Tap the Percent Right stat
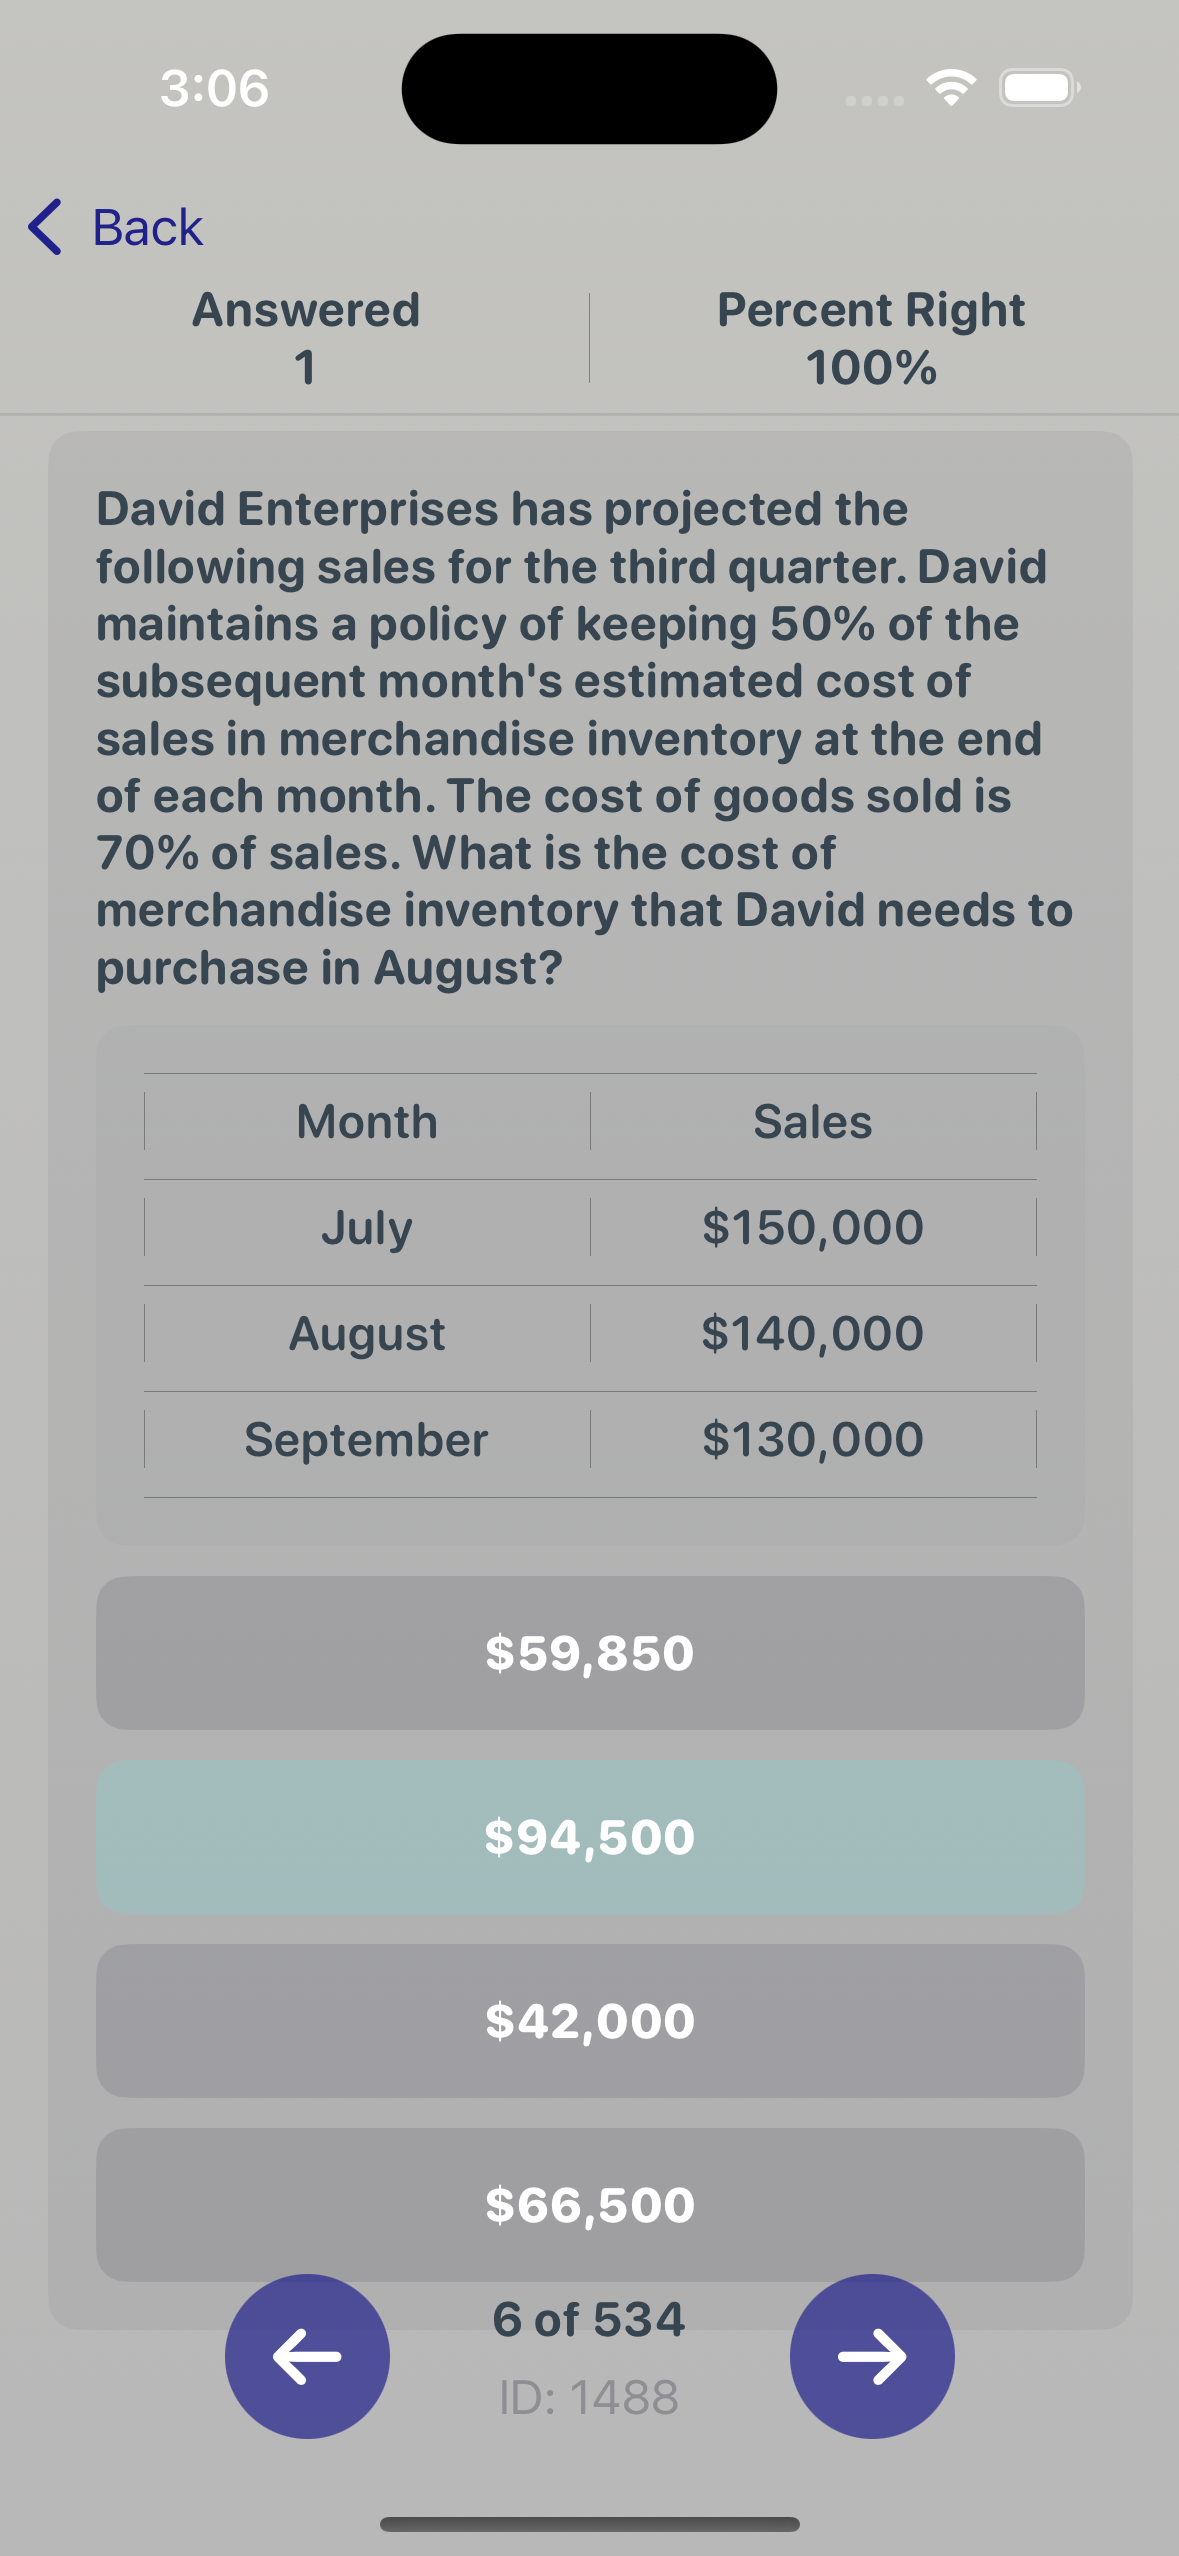Screen dimensions: 1179x2556 pos(871,338)
